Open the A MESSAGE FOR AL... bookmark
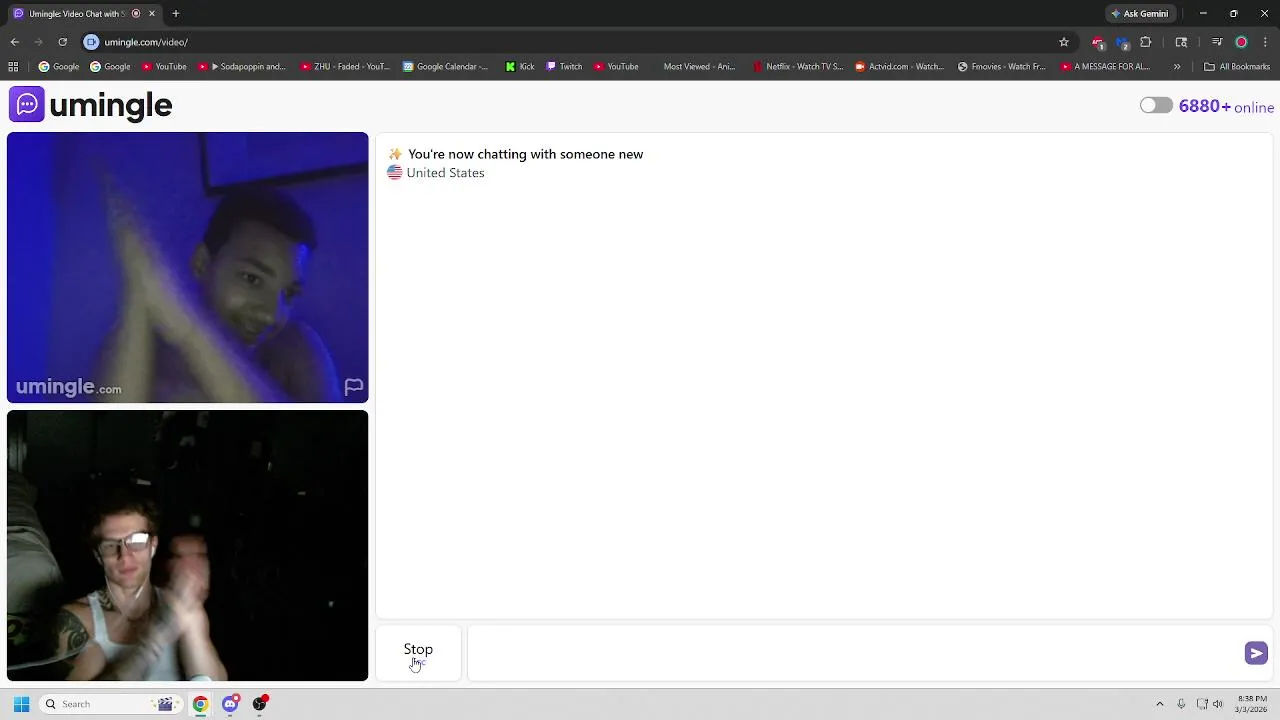1280x720 pixels. [x=1105, y=67]
